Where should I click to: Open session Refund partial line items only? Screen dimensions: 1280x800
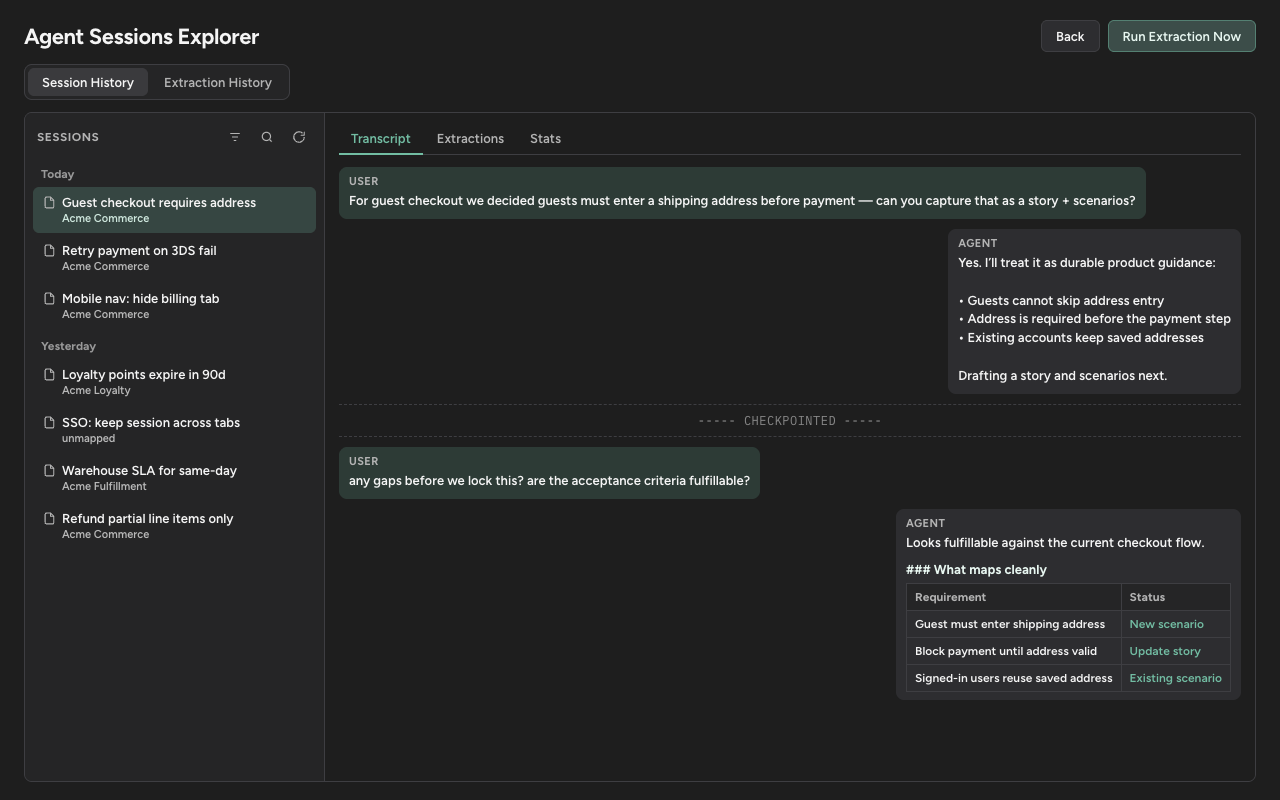coord(175,526)
